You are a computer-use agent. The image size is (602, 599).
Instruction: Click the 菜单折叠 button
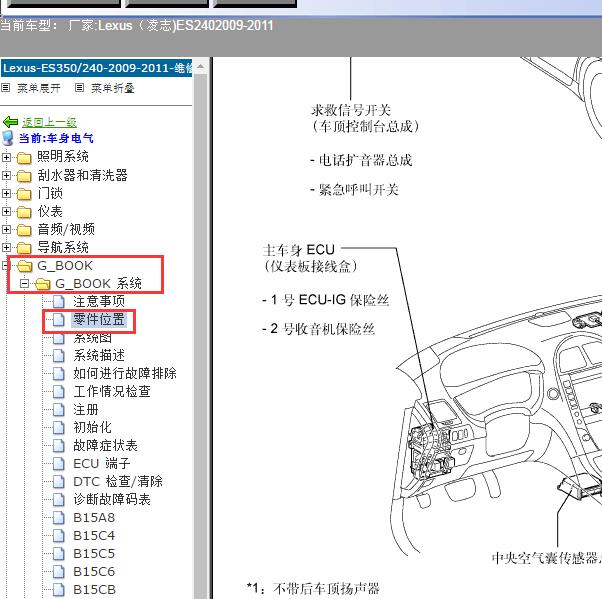pyautogui.click(x=112, y=88)
